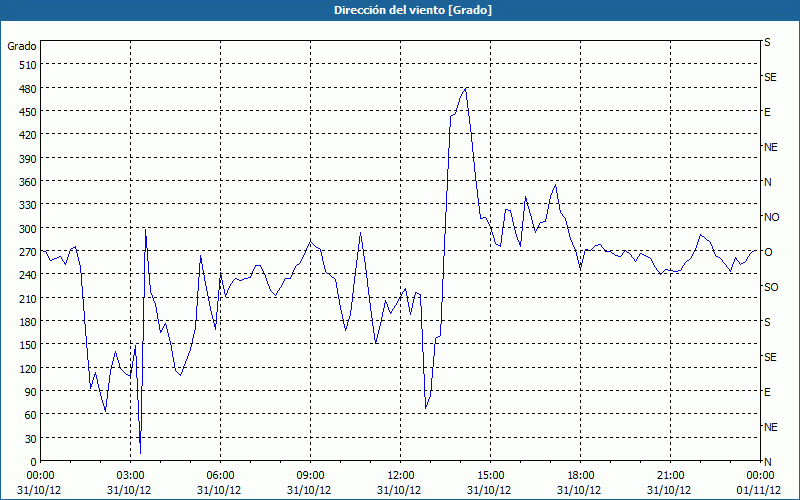Image resolution: width=800 pixels, height=500 pixels.
Task: Click the 'Grado' unit label on the left axis
Action: coord(22,46)
